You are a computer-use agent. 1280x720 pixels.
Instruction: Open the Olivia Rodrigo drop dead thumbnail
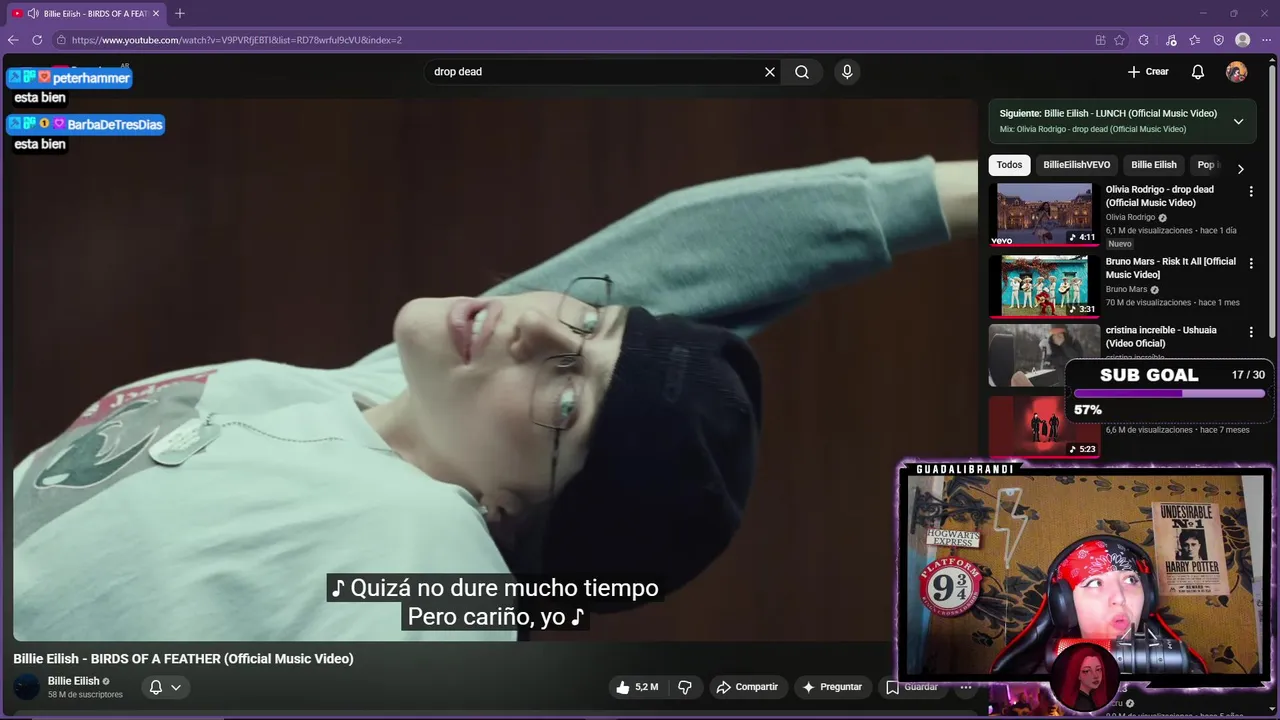[1044, 214]
